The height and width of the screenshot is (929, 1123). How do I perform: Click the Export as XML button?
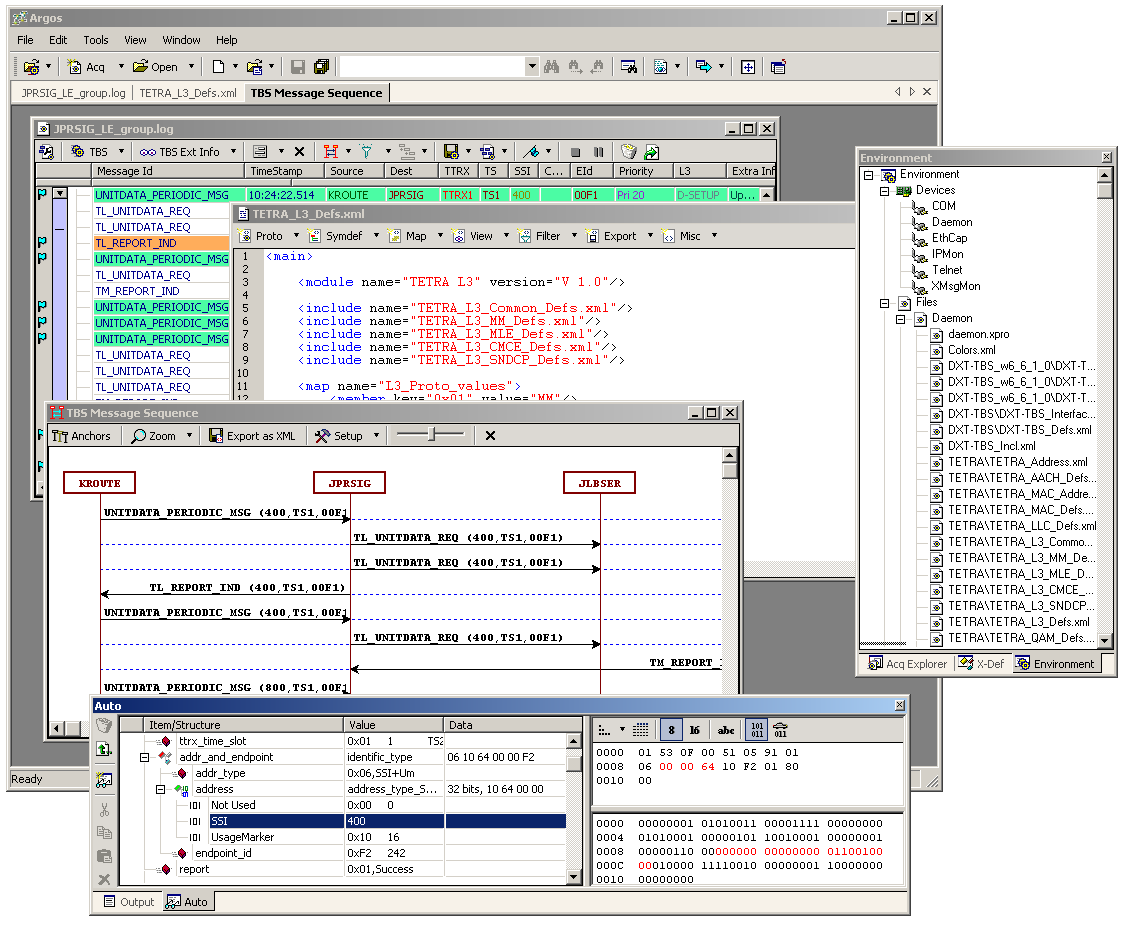click(x=252, y=436)
